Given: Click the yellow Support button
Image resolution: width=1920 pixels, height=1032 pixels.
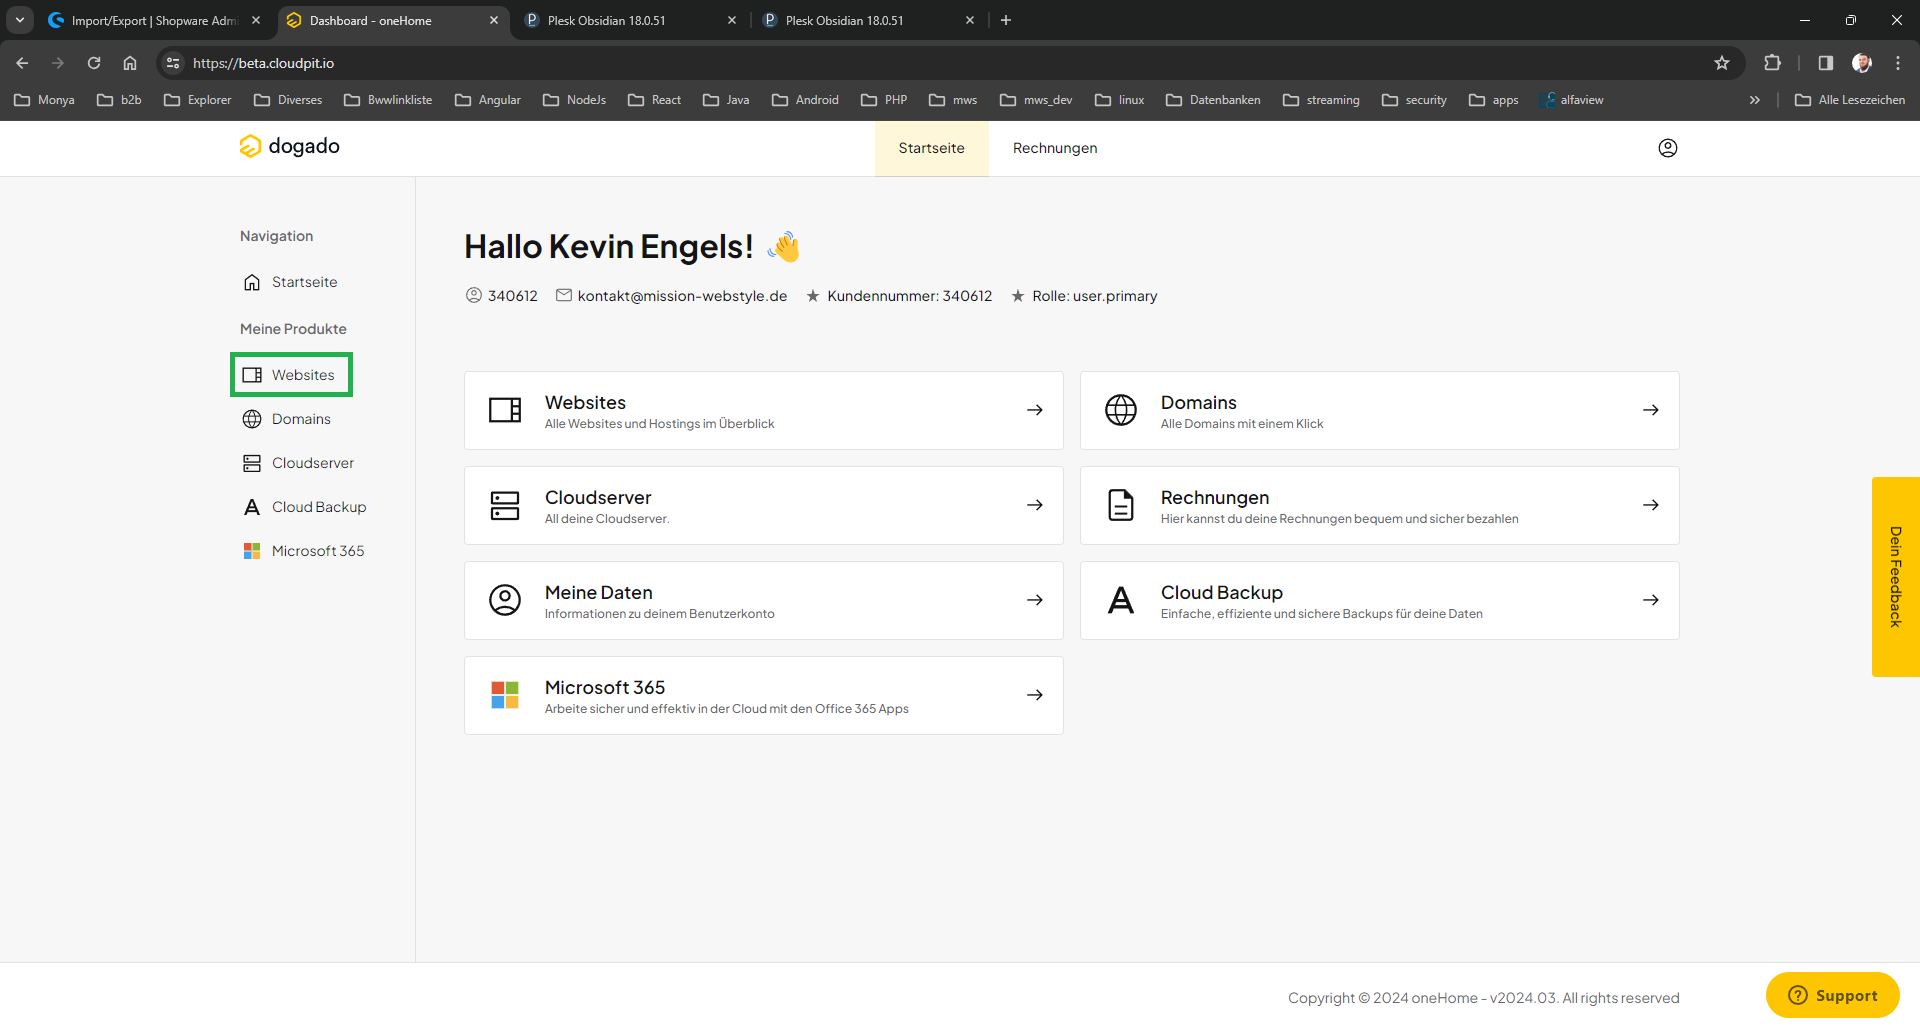Looking at the screenshot, I should click(x=1832, y=995).
